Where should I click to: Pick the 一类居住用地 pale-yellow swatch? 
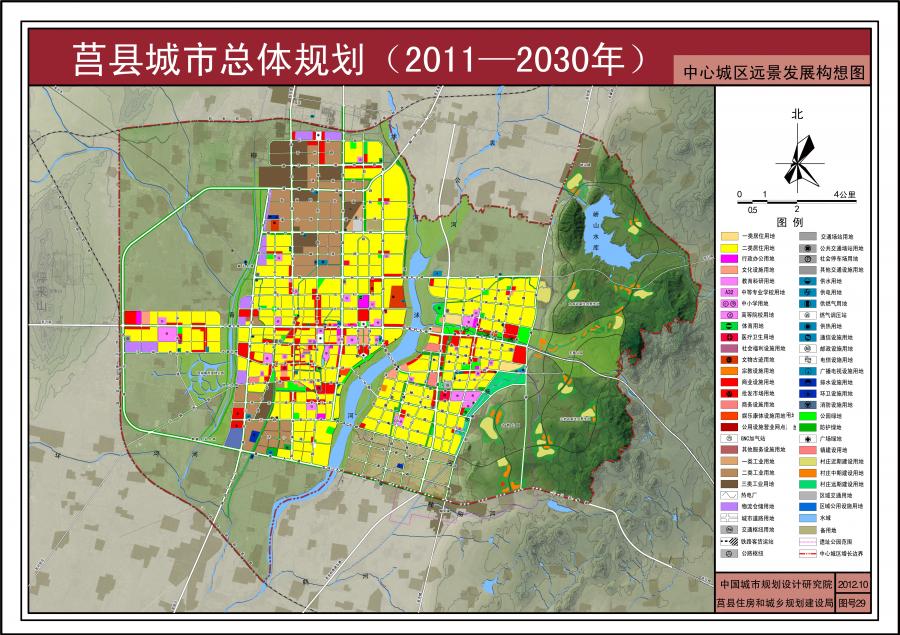[730, 236]
